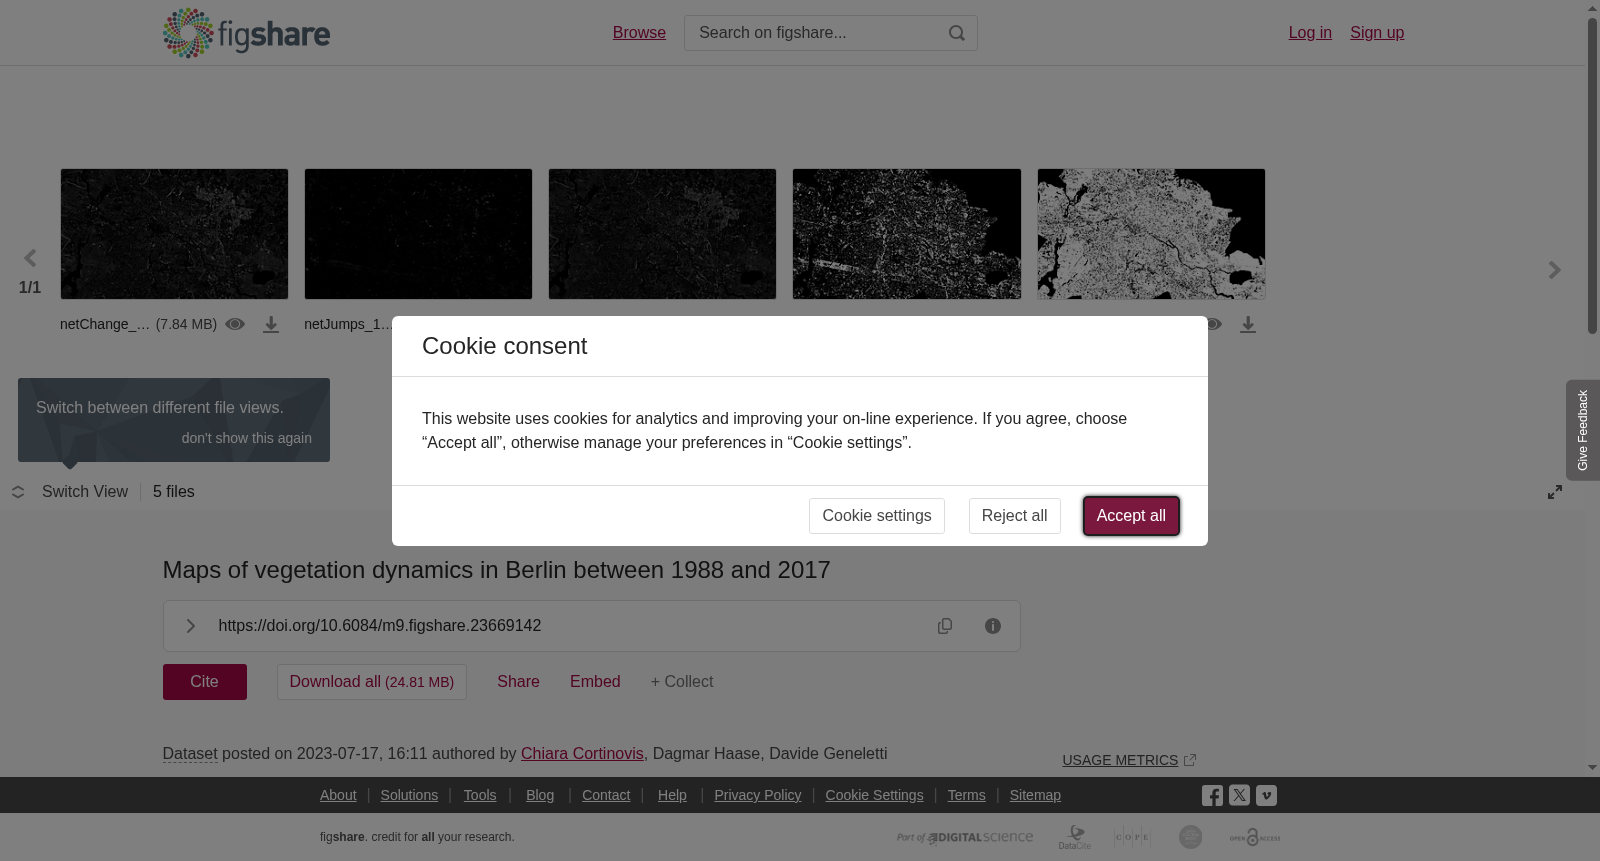This screenshot has height=861, width=1600.
Task: Click the download icon beside the modal's right edge
Action: pos(1248,325)
